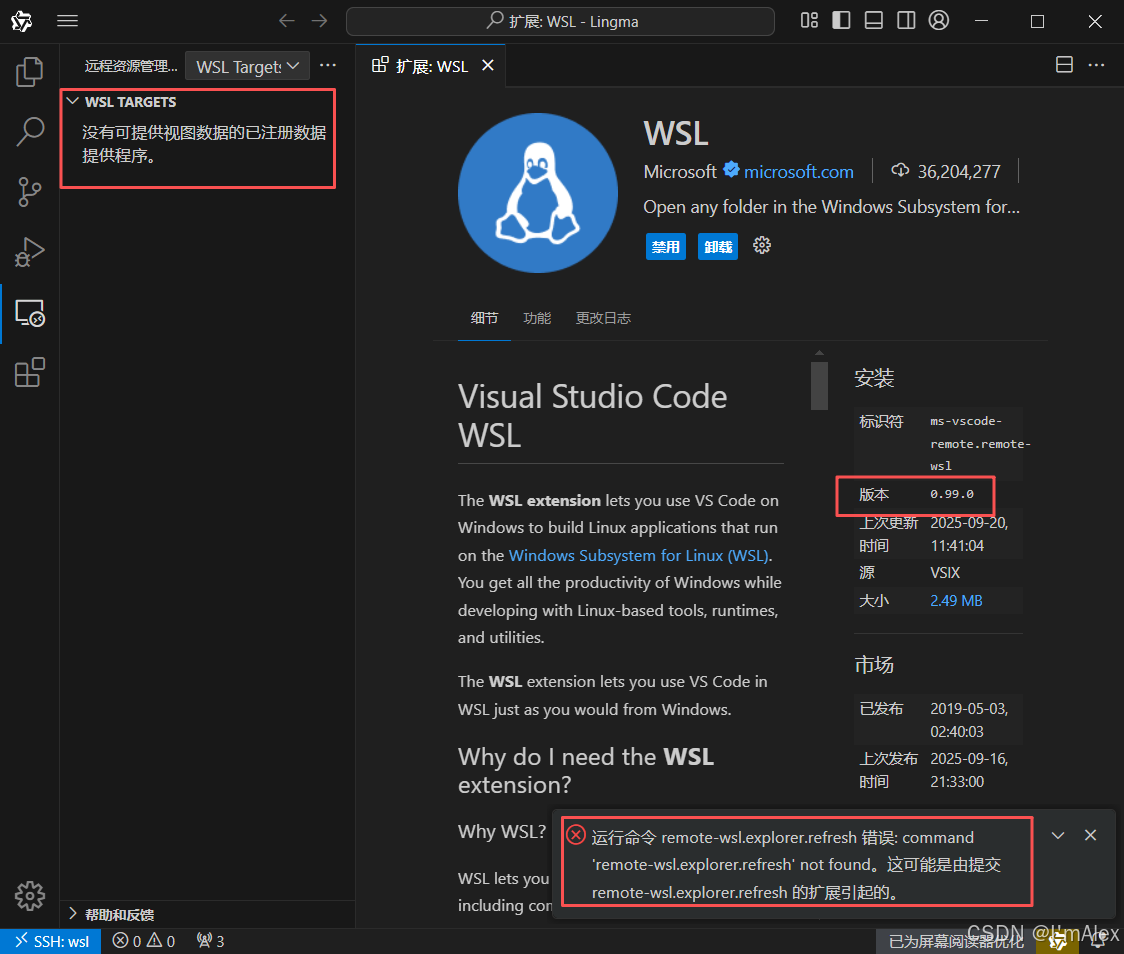Open the Extensions view icon

pyautogui.click(x=29, y=373)
